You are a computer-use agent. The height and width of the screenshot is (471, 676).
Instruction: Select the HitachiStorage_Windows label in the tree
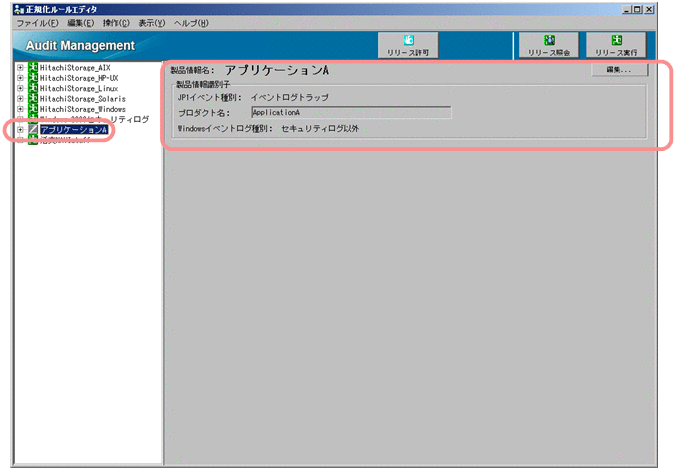[83, 109]
